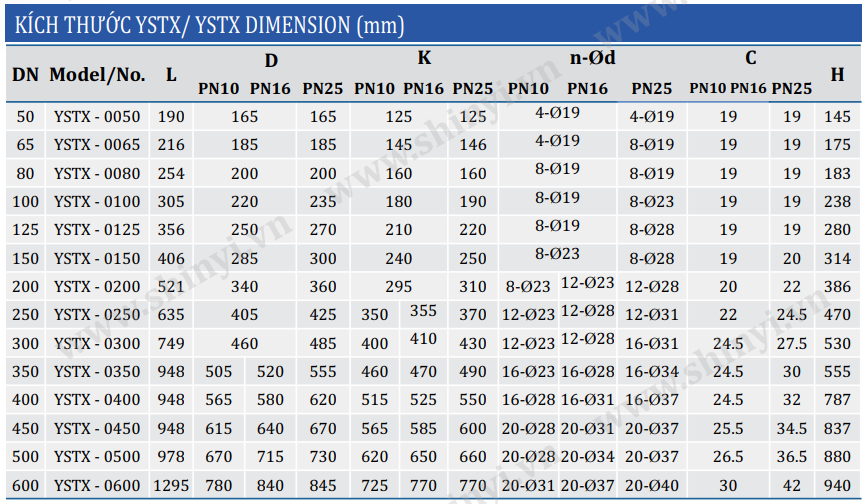
Task: Select the DN column header
Action: coord(25,74)
